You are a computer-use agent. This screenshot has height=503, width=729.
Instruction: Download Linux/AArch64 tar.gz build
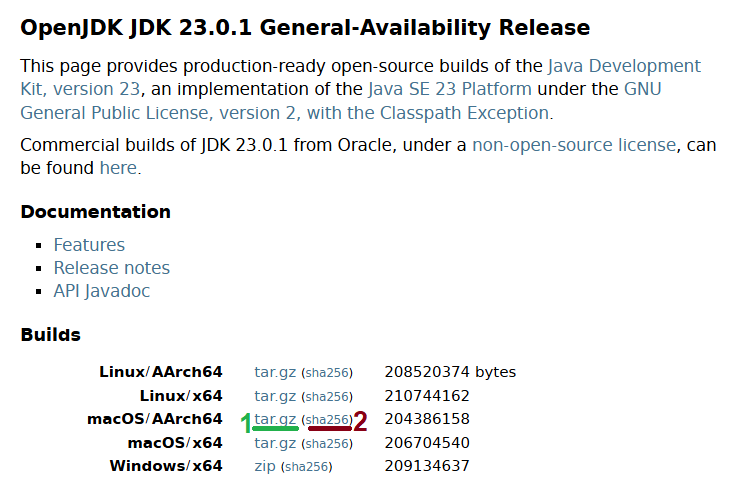click(x=275, y=372)
